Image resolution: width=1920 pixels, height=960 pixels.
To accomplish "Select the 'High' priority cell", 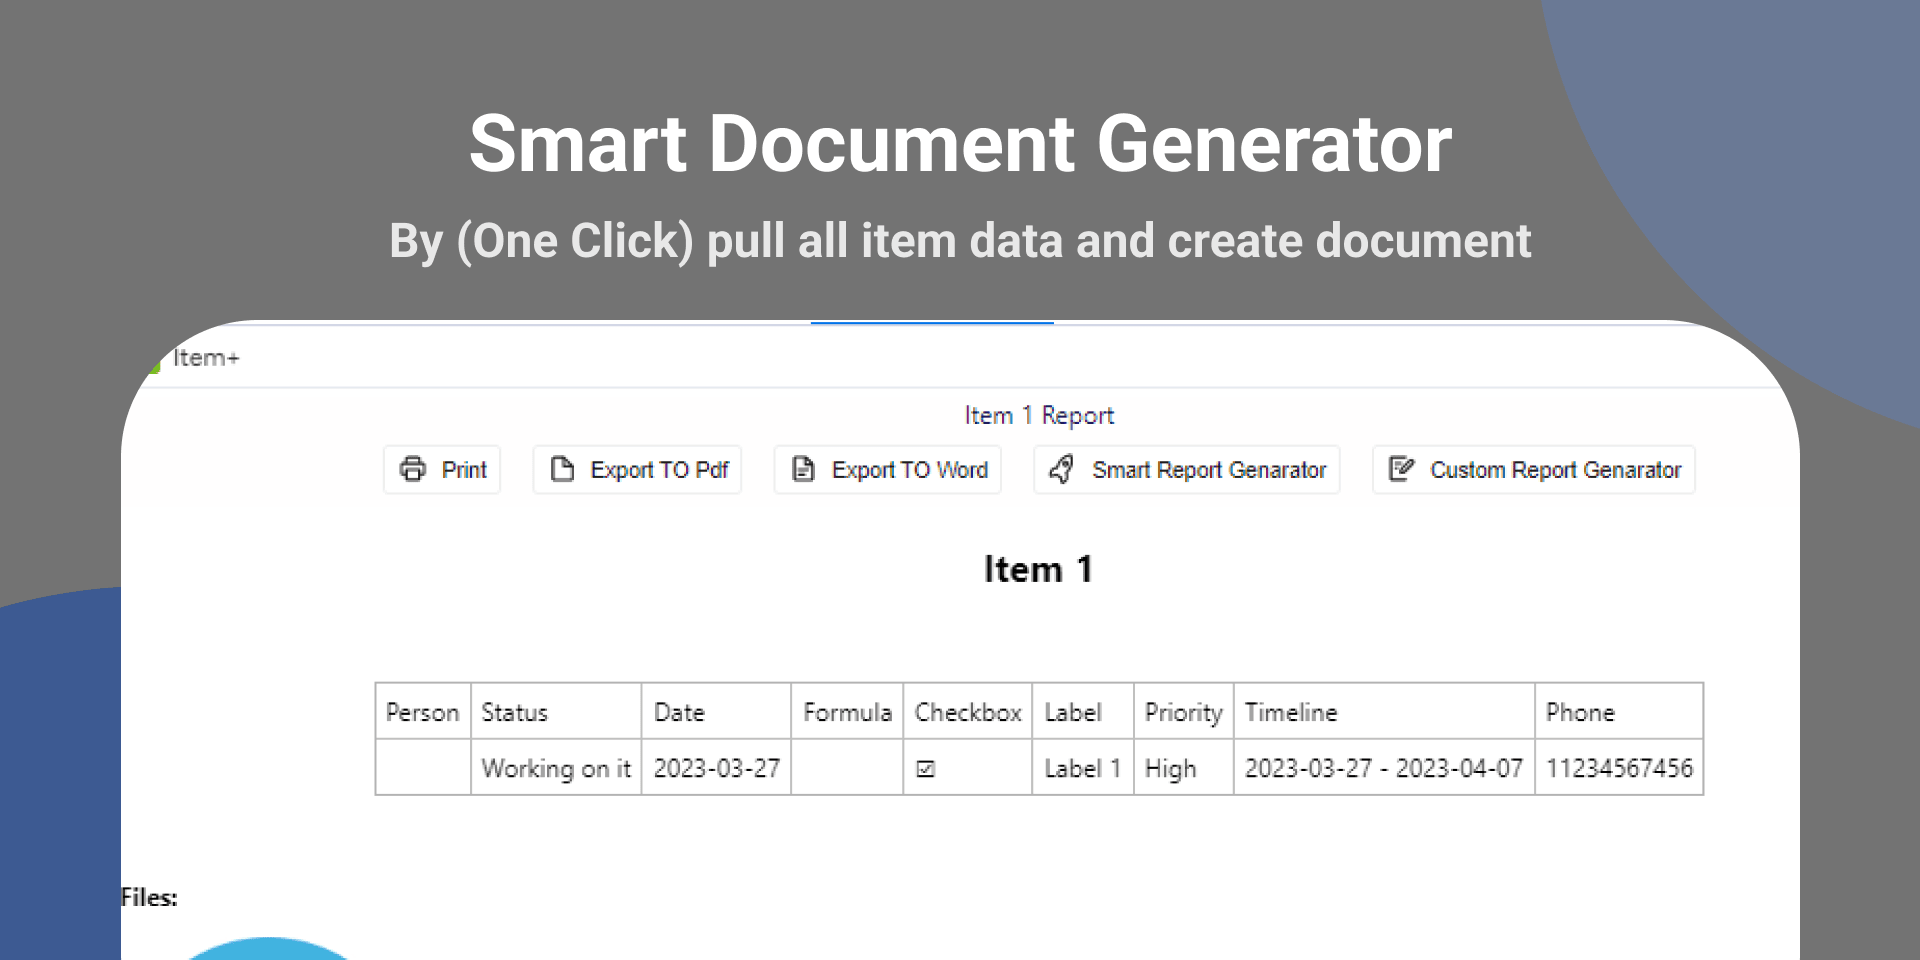I will 1184,768.
